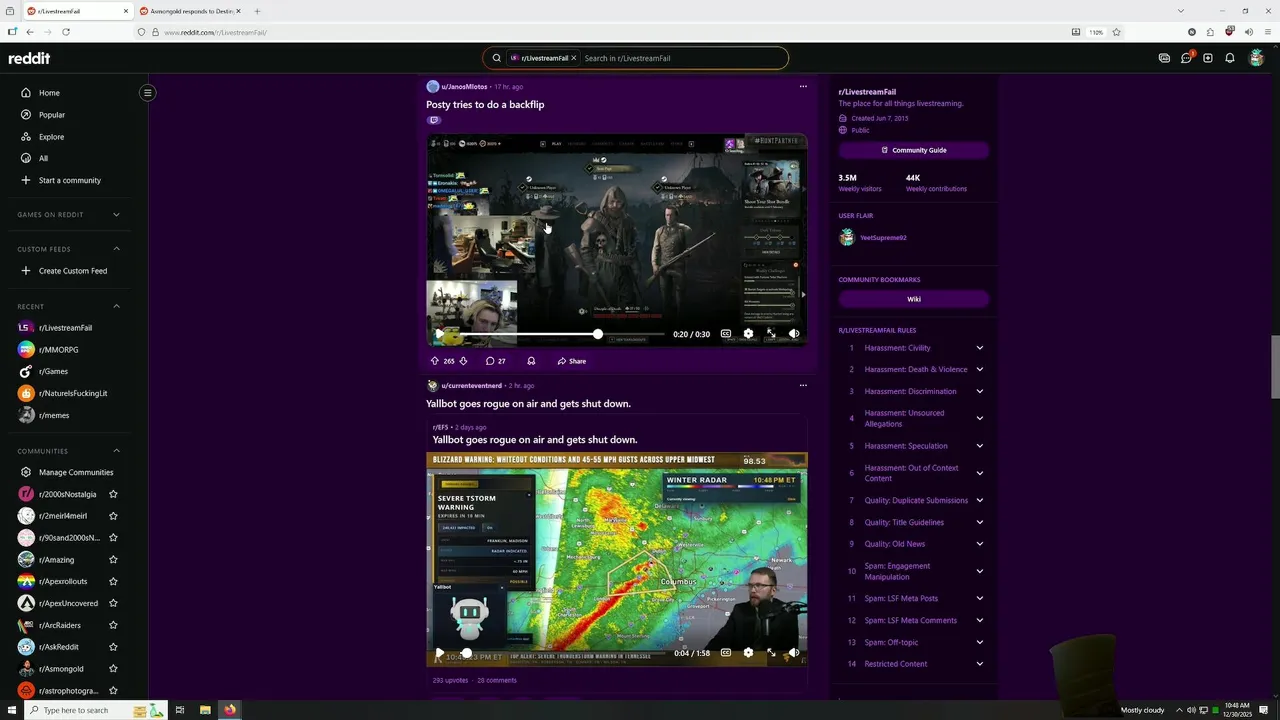
Task: Star the r/ApexUncovered community
Action: pyautogui.click(x=113, y=603)
